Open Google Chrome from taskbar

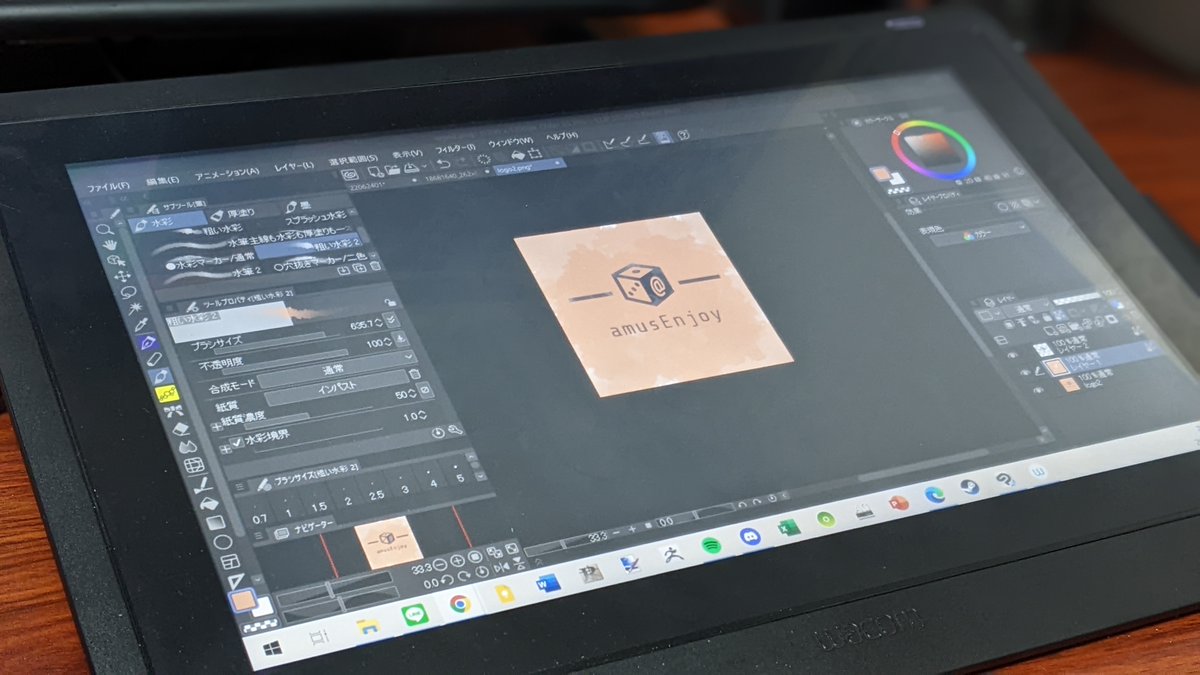coord(460,603)
